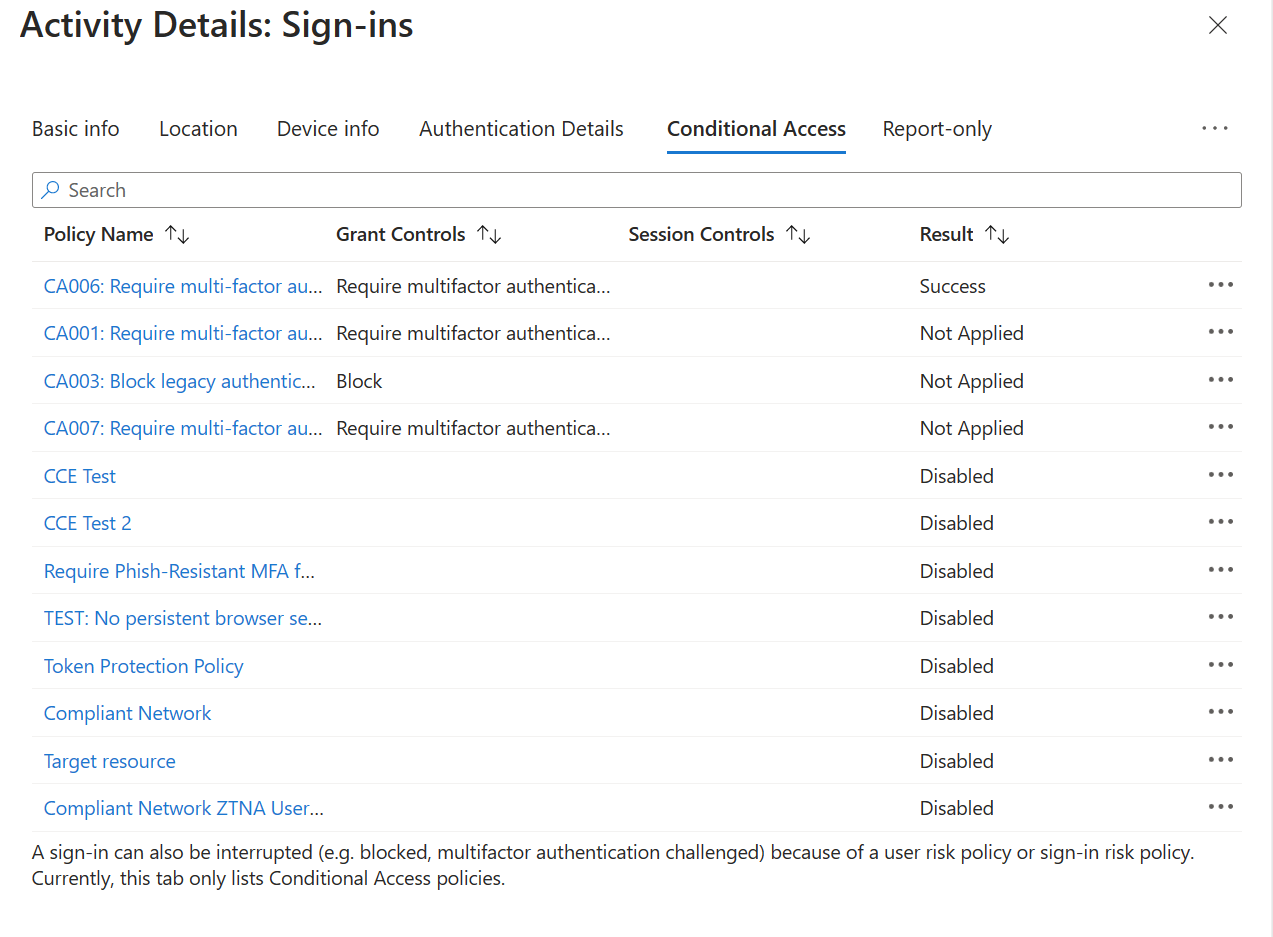This screenshot has height=937, width=1273.
Task: Click the policy Search input field
Action: coord(637,190)
